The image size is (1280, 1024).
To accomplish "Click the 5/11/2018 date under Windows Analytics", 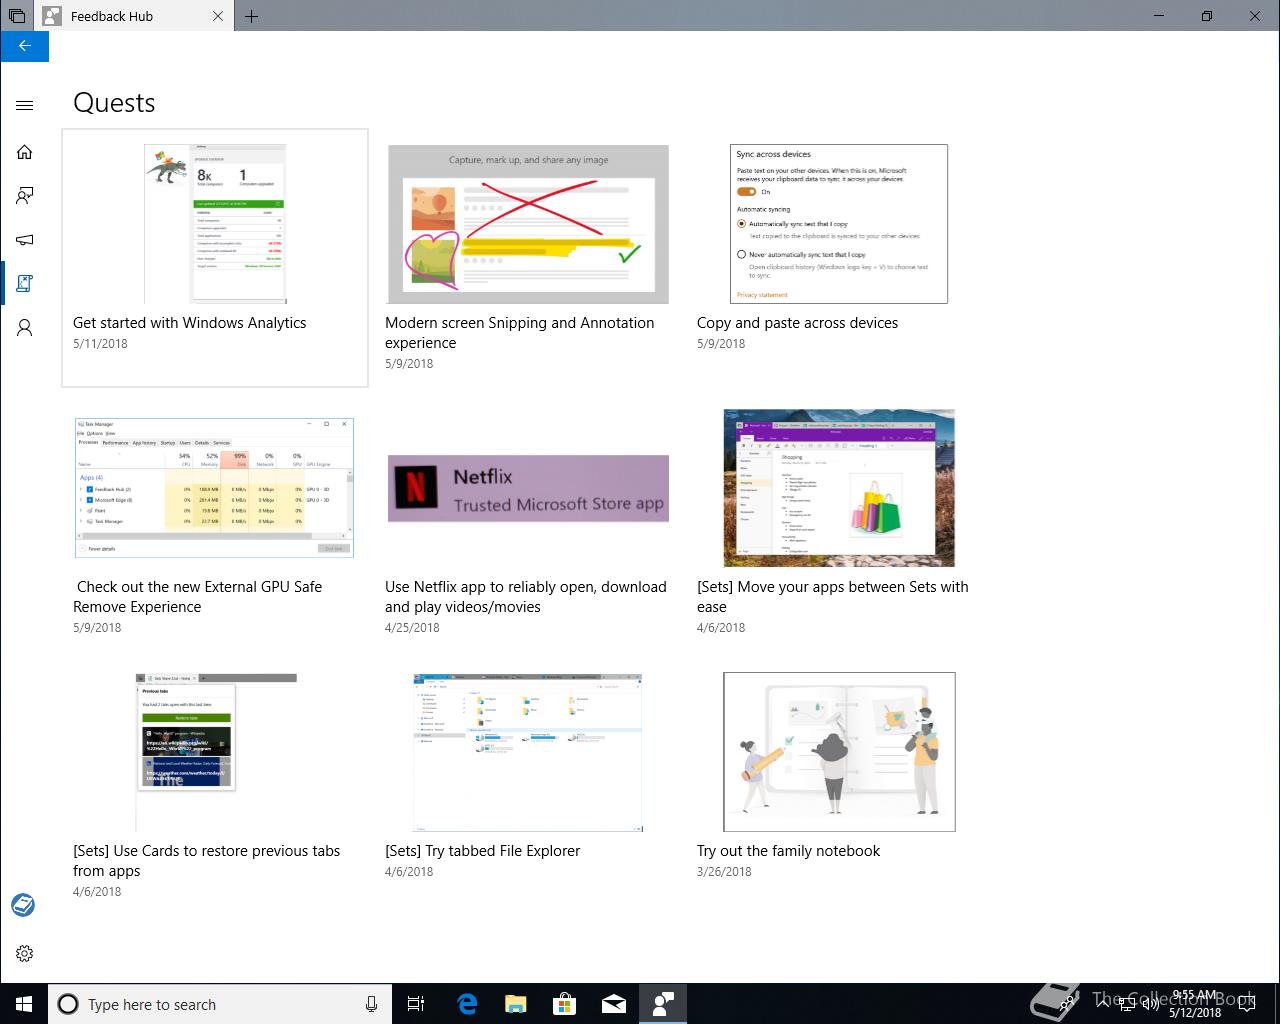I will pyautogui.click(x=100, y=344).
